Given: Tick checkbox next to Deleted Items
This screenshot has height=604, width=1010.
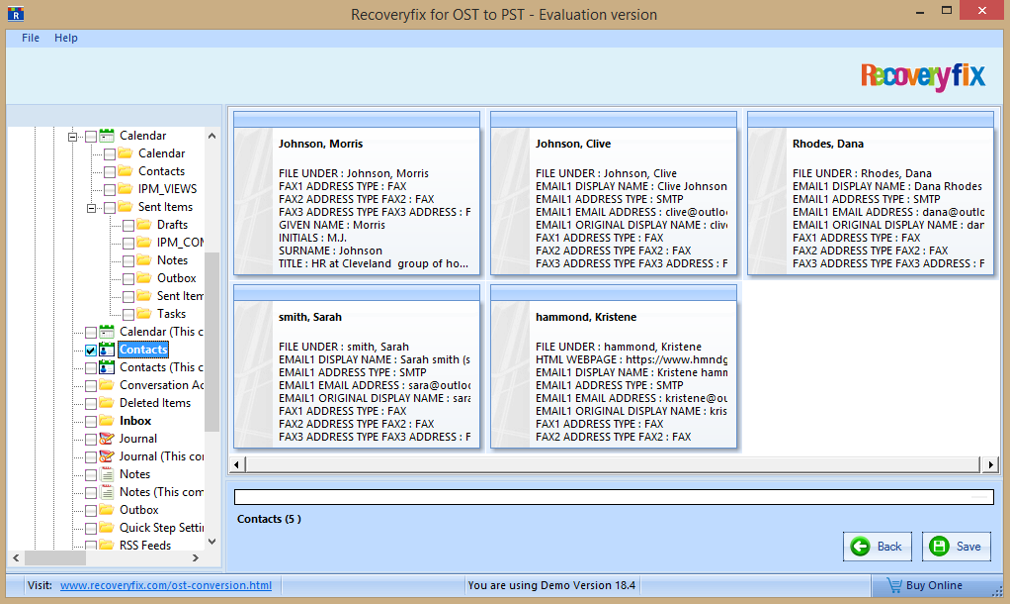Looking at the screenshot, I should [91, 404].
